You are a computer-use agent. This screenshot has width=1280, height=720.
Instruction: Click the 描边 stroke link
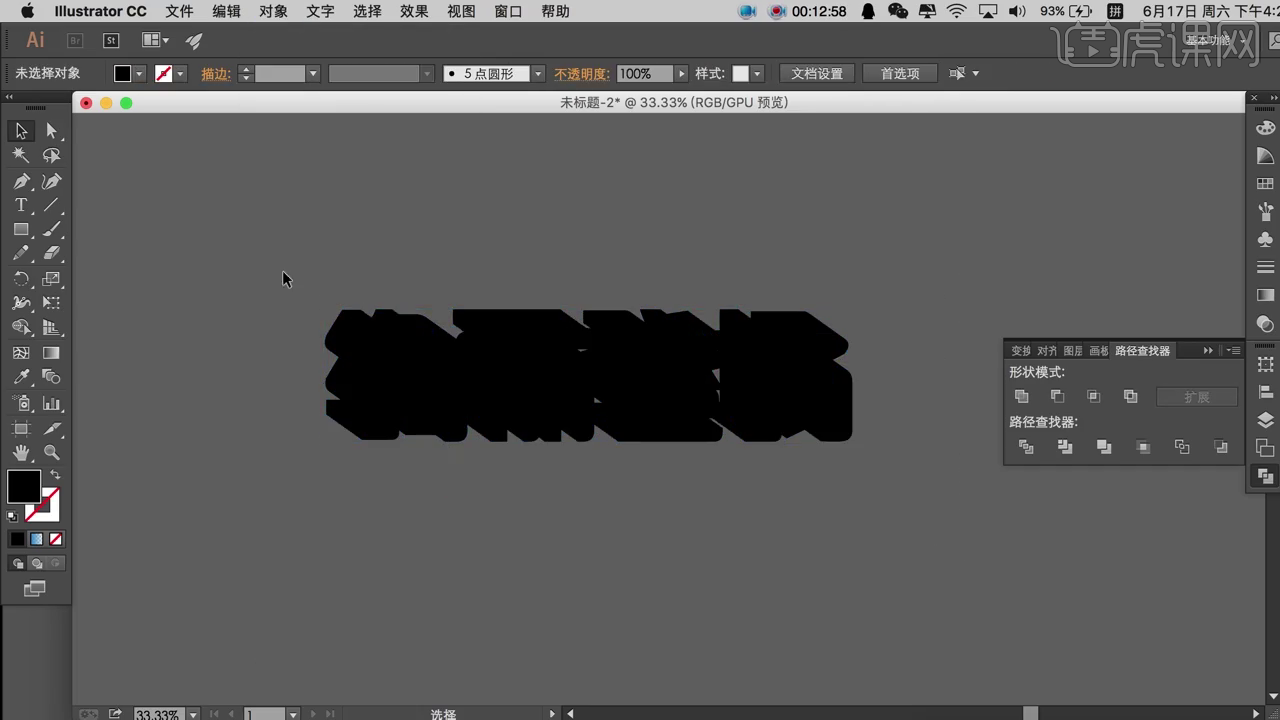click(216, 74)
